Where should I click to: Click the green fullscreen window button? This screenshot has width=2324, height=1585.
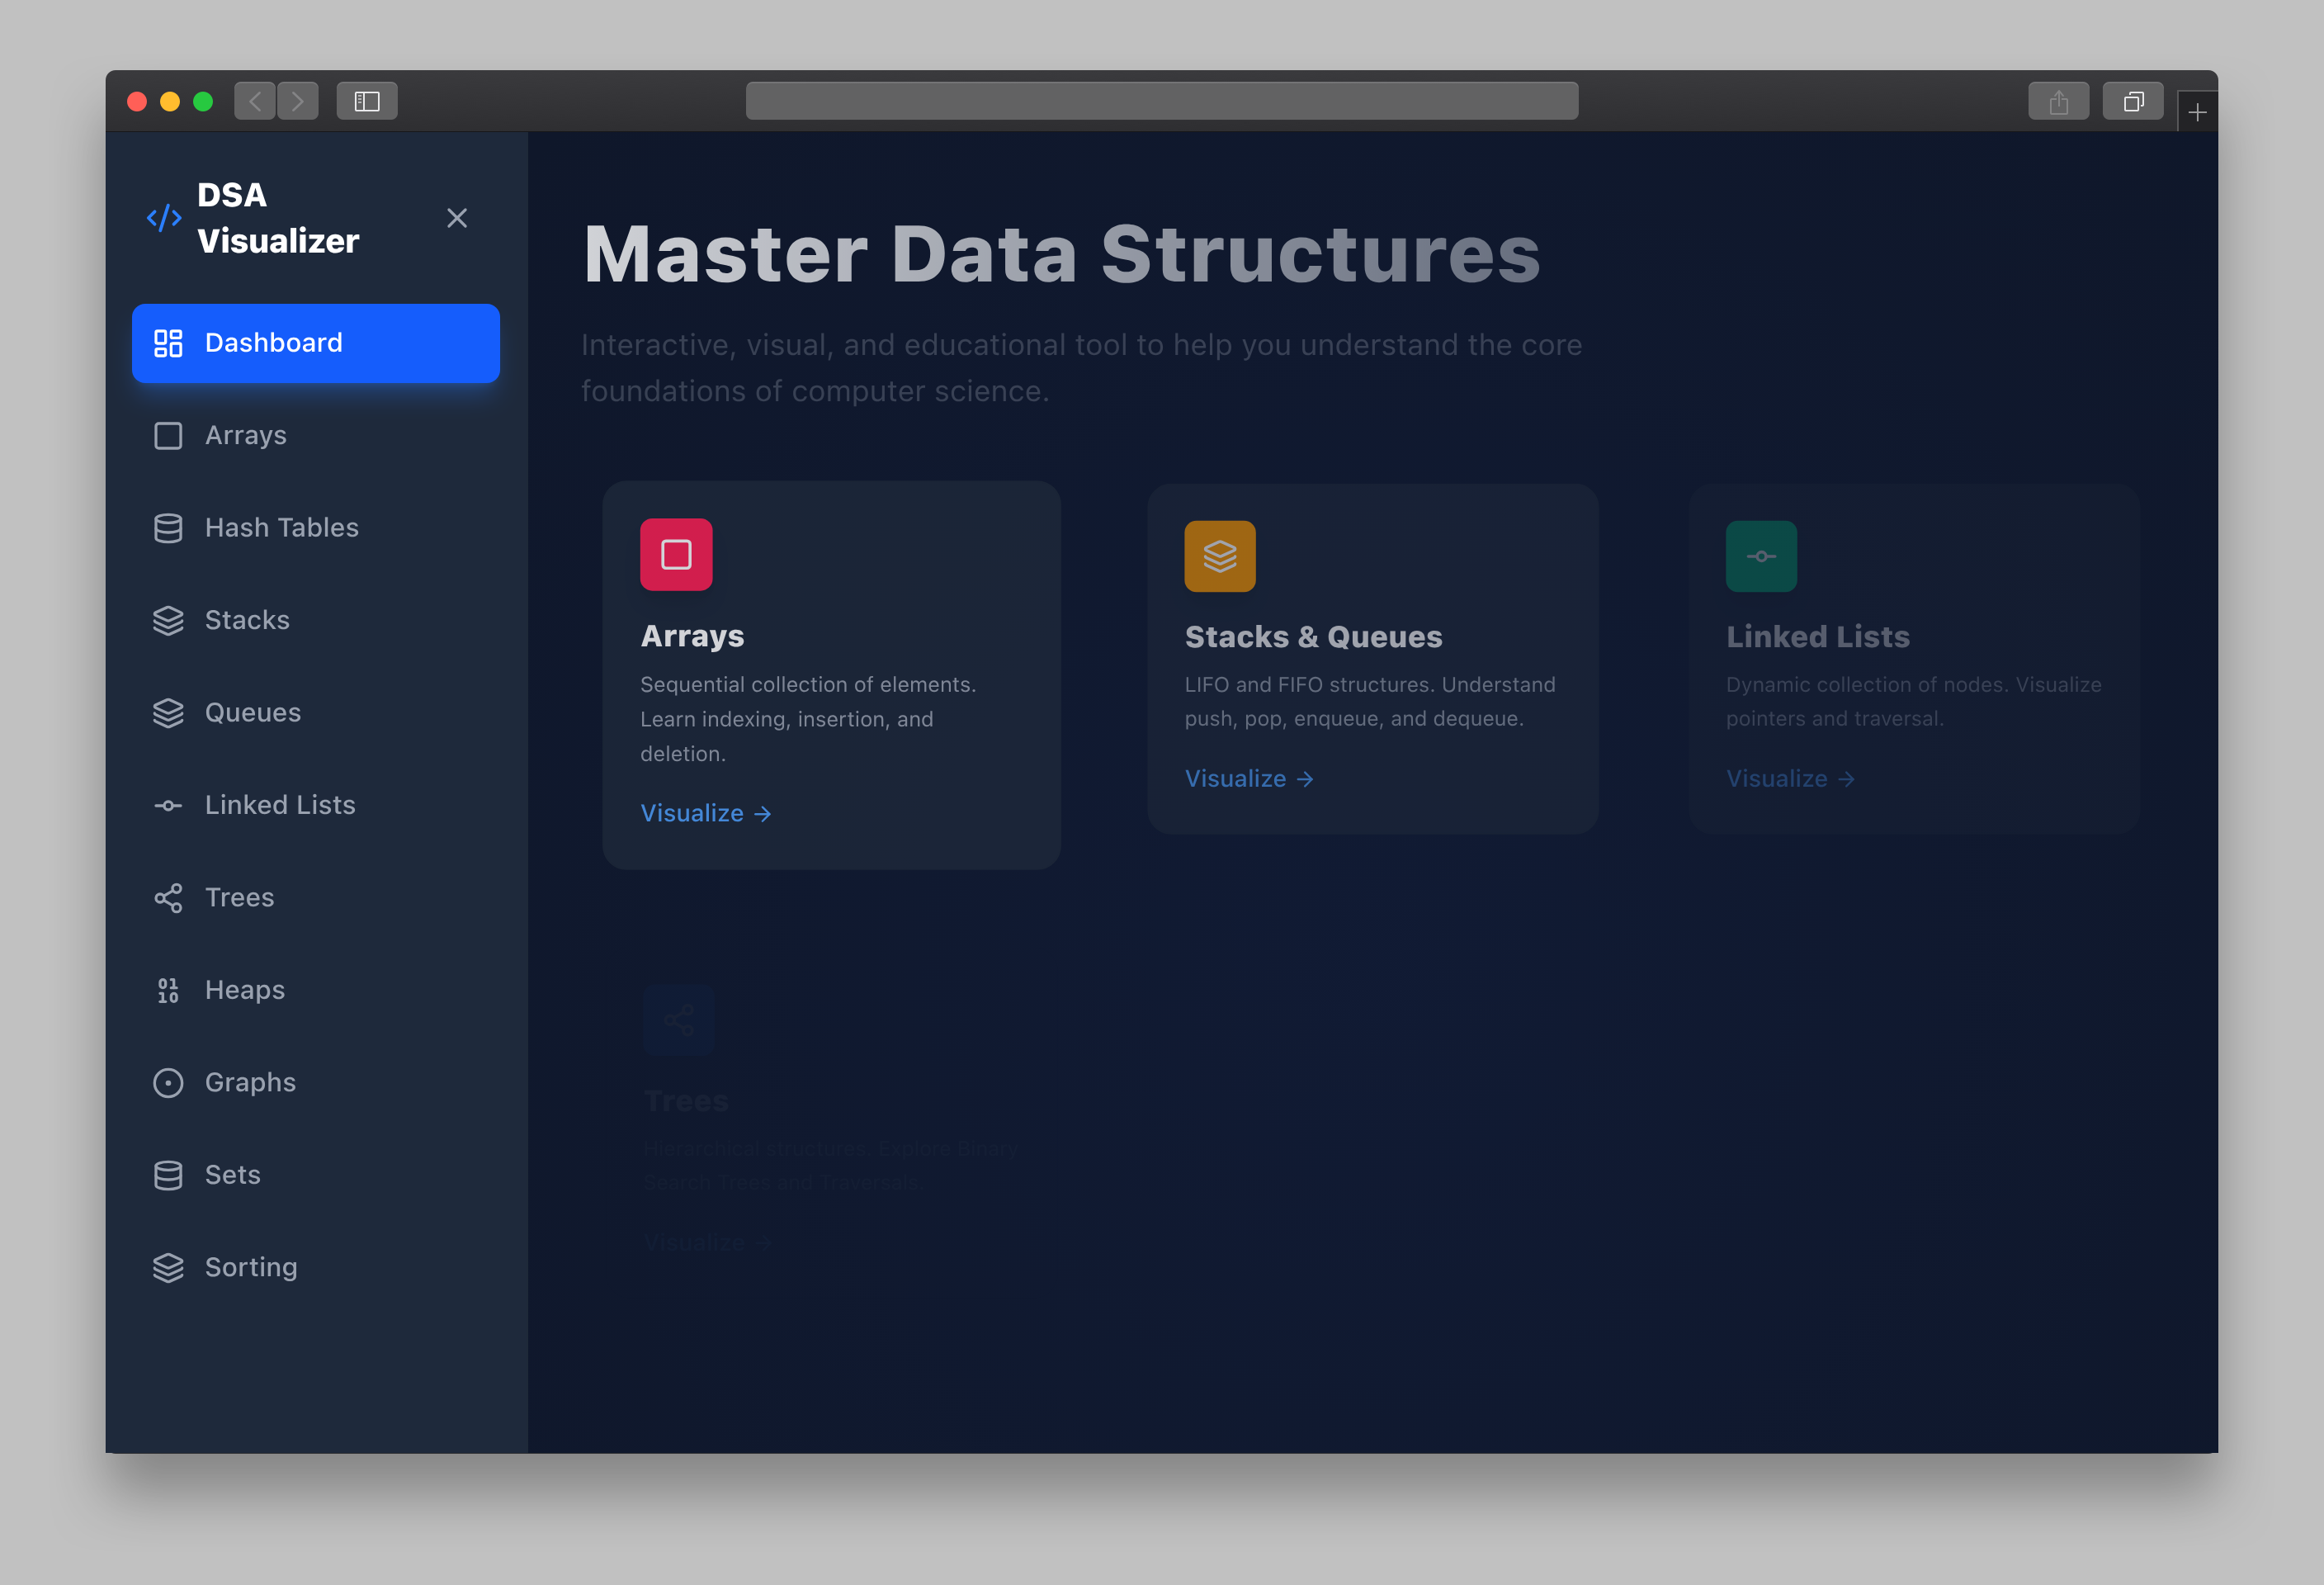tap(203, 102)
